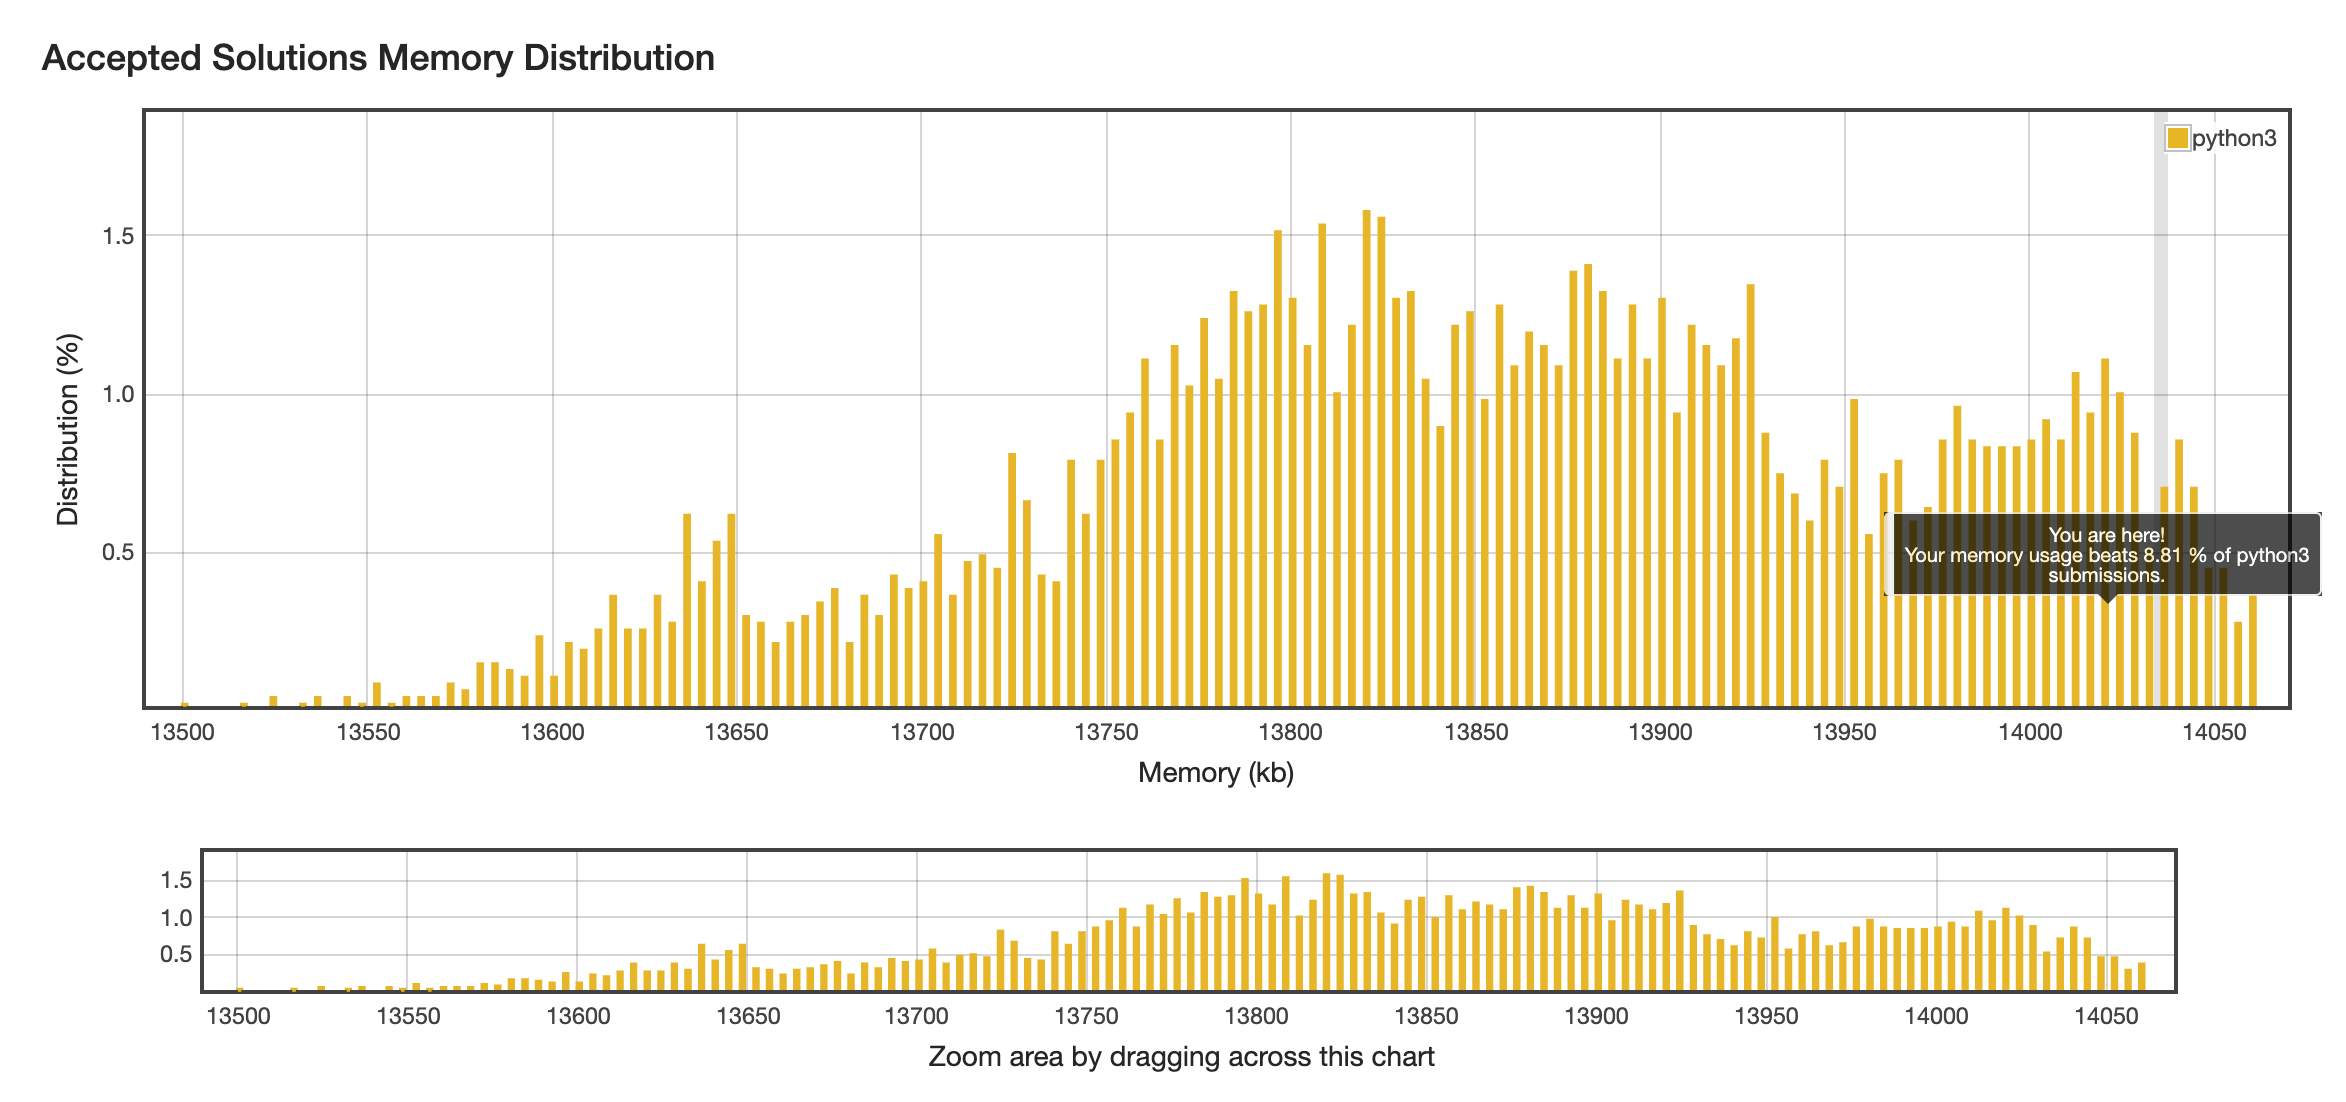Click the 13650 kb peak bar in main chart
Screen dimensions: 2346x1102
coord(731,610)
